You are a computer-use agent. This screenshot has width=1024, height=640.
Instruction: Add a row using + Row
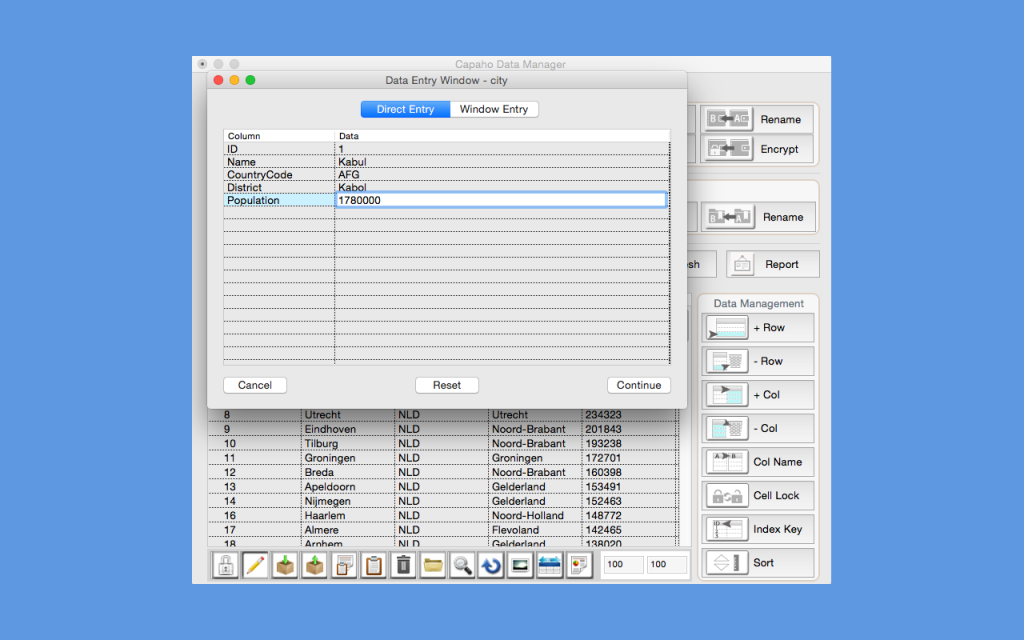[x=758, y=327]
